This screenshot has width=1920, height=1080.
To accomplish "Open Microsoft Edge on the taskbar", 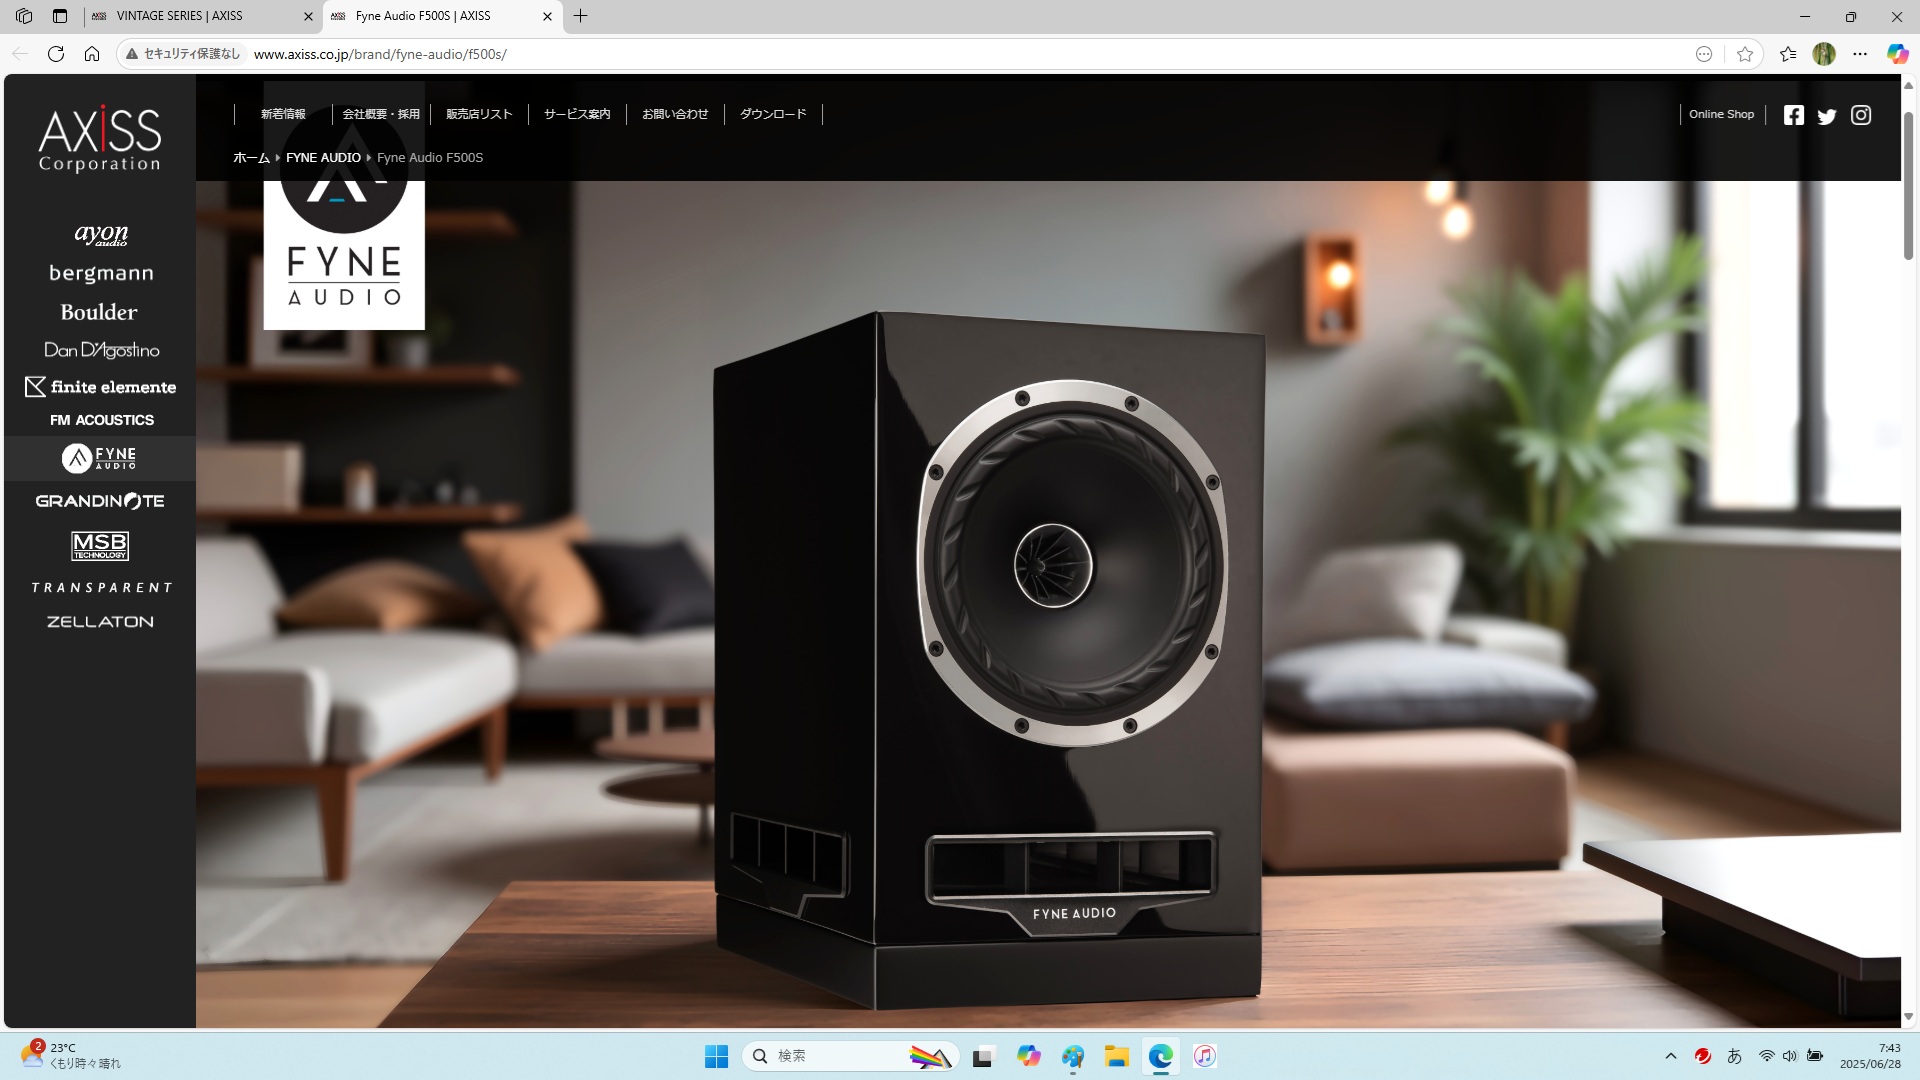I will pyautogui.click(x=1160, y=1056).
